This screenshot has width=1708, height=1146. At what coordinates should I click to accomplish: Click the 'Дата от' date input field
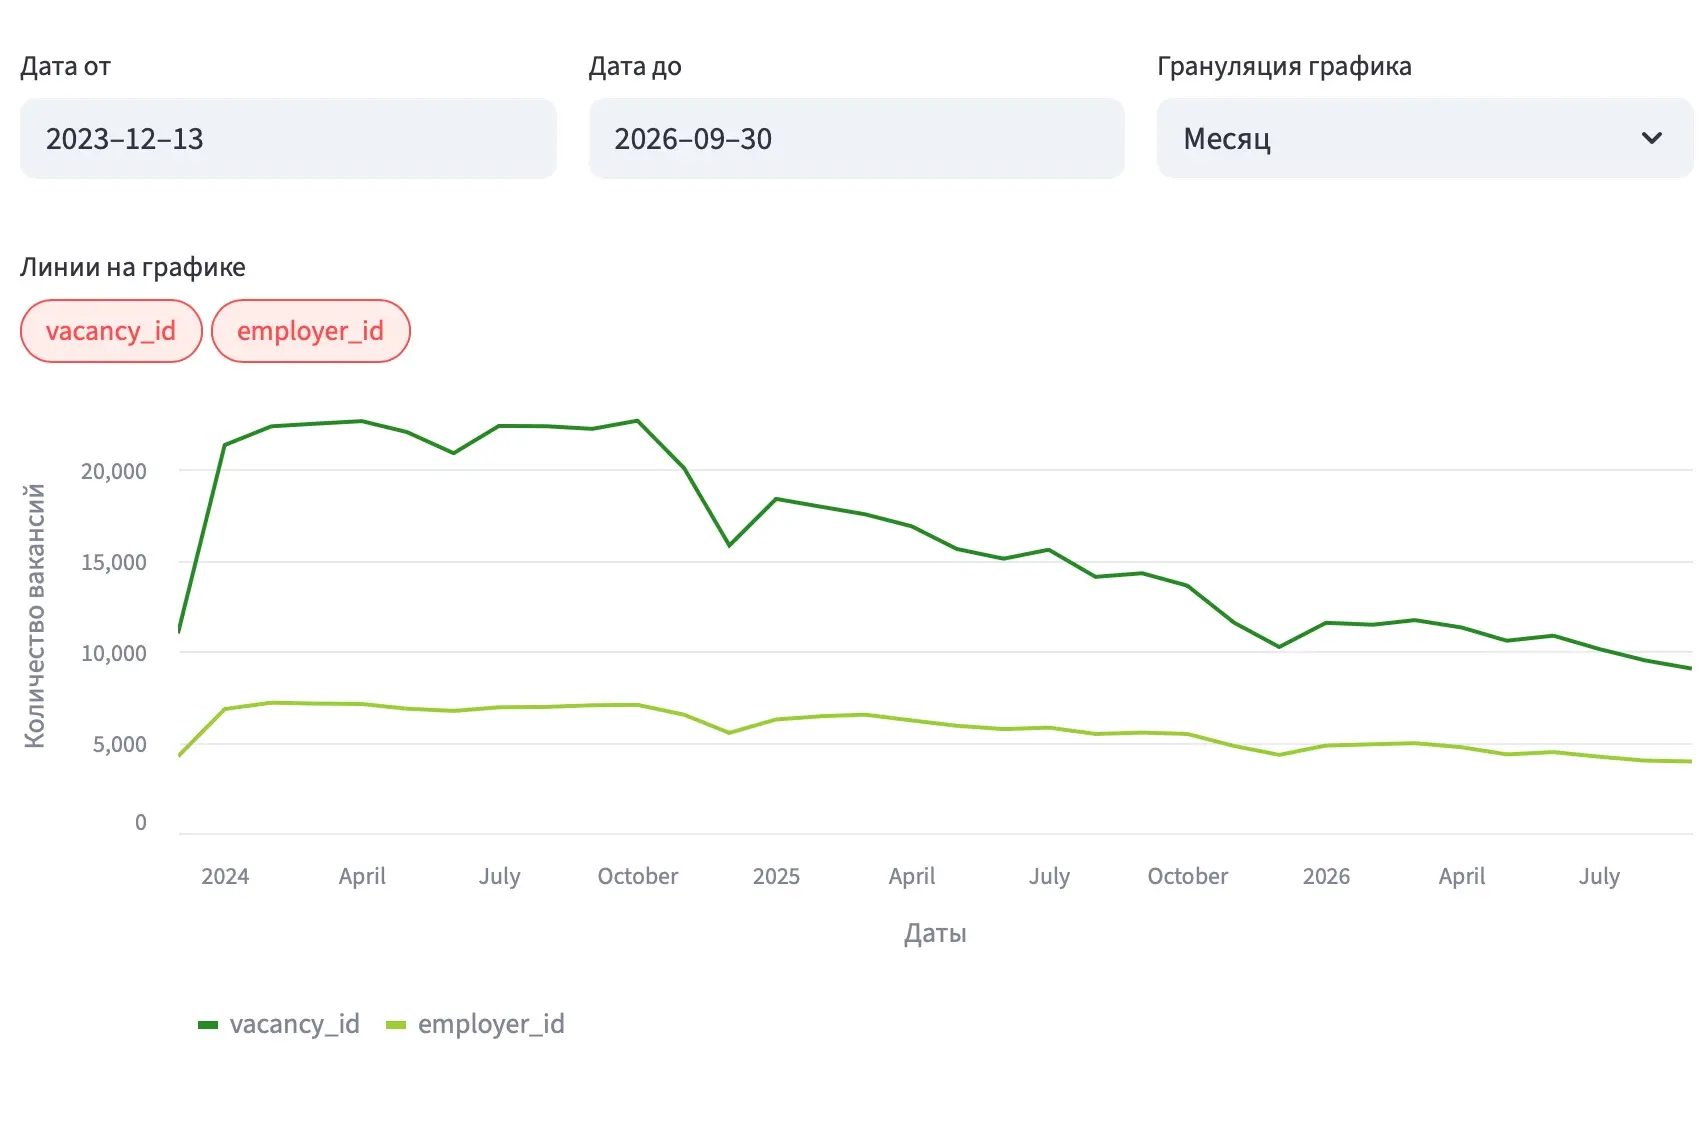tap(288, 139)
